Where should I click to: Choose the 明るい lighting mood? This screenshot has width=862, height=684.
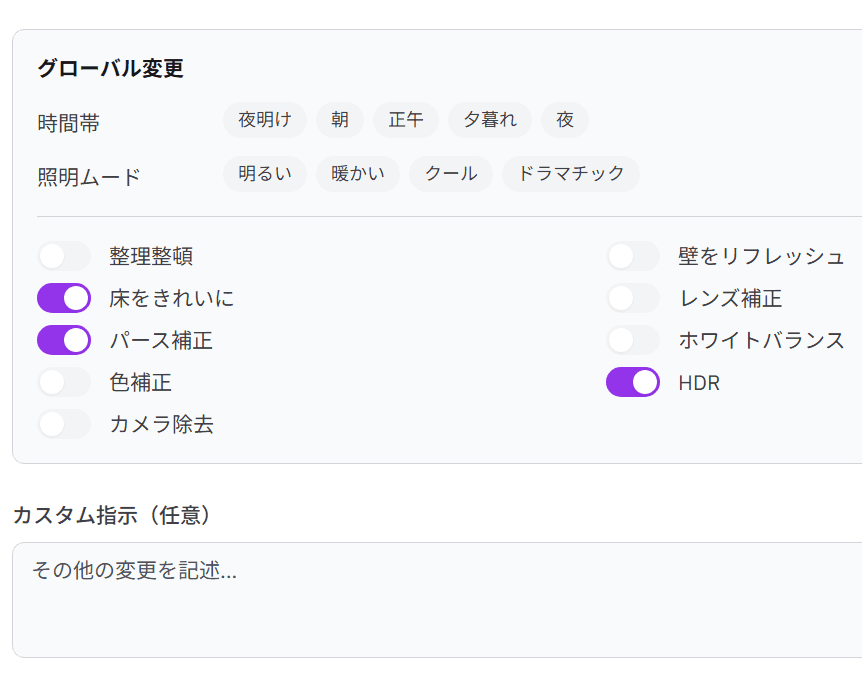pos(264,174)
